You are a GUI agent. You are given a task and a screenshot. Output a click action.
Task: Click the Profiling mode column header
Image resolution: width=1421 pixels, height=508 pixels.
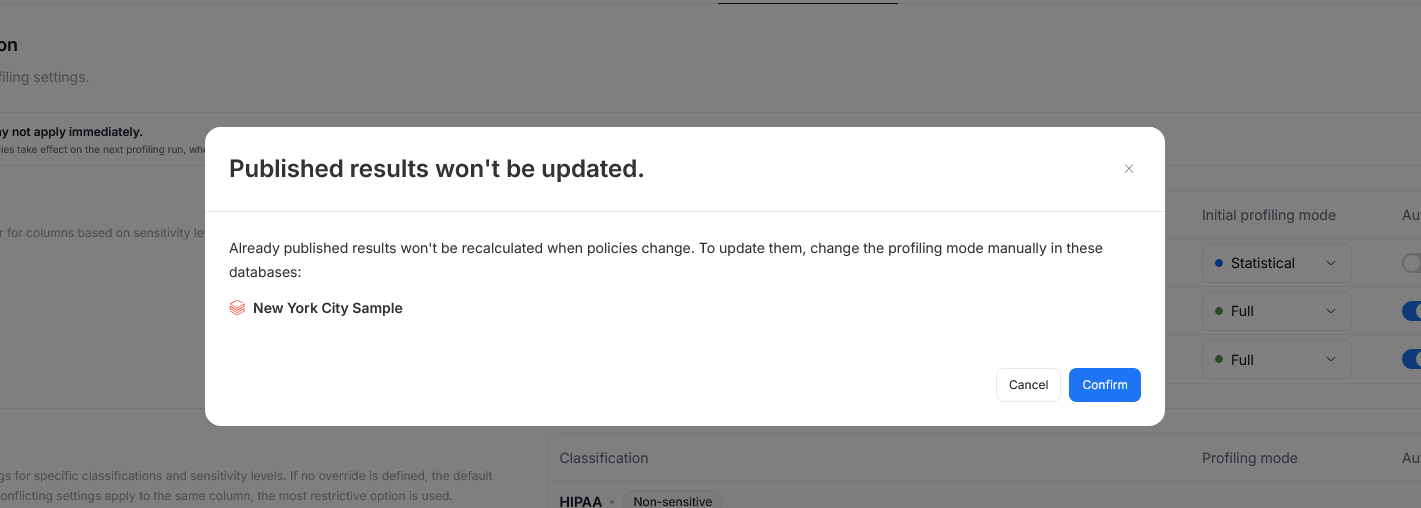1249,458
